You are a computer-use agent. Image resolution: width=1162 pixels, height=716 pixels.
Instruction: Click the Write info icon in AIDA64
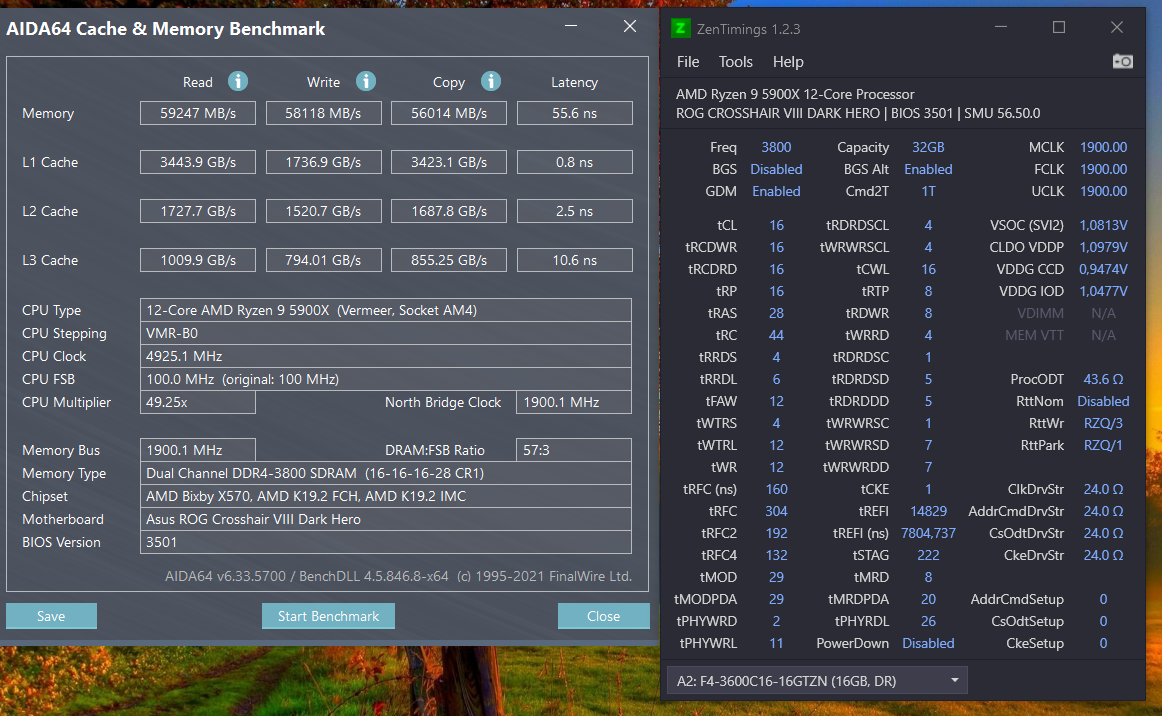tap(365, 81)
